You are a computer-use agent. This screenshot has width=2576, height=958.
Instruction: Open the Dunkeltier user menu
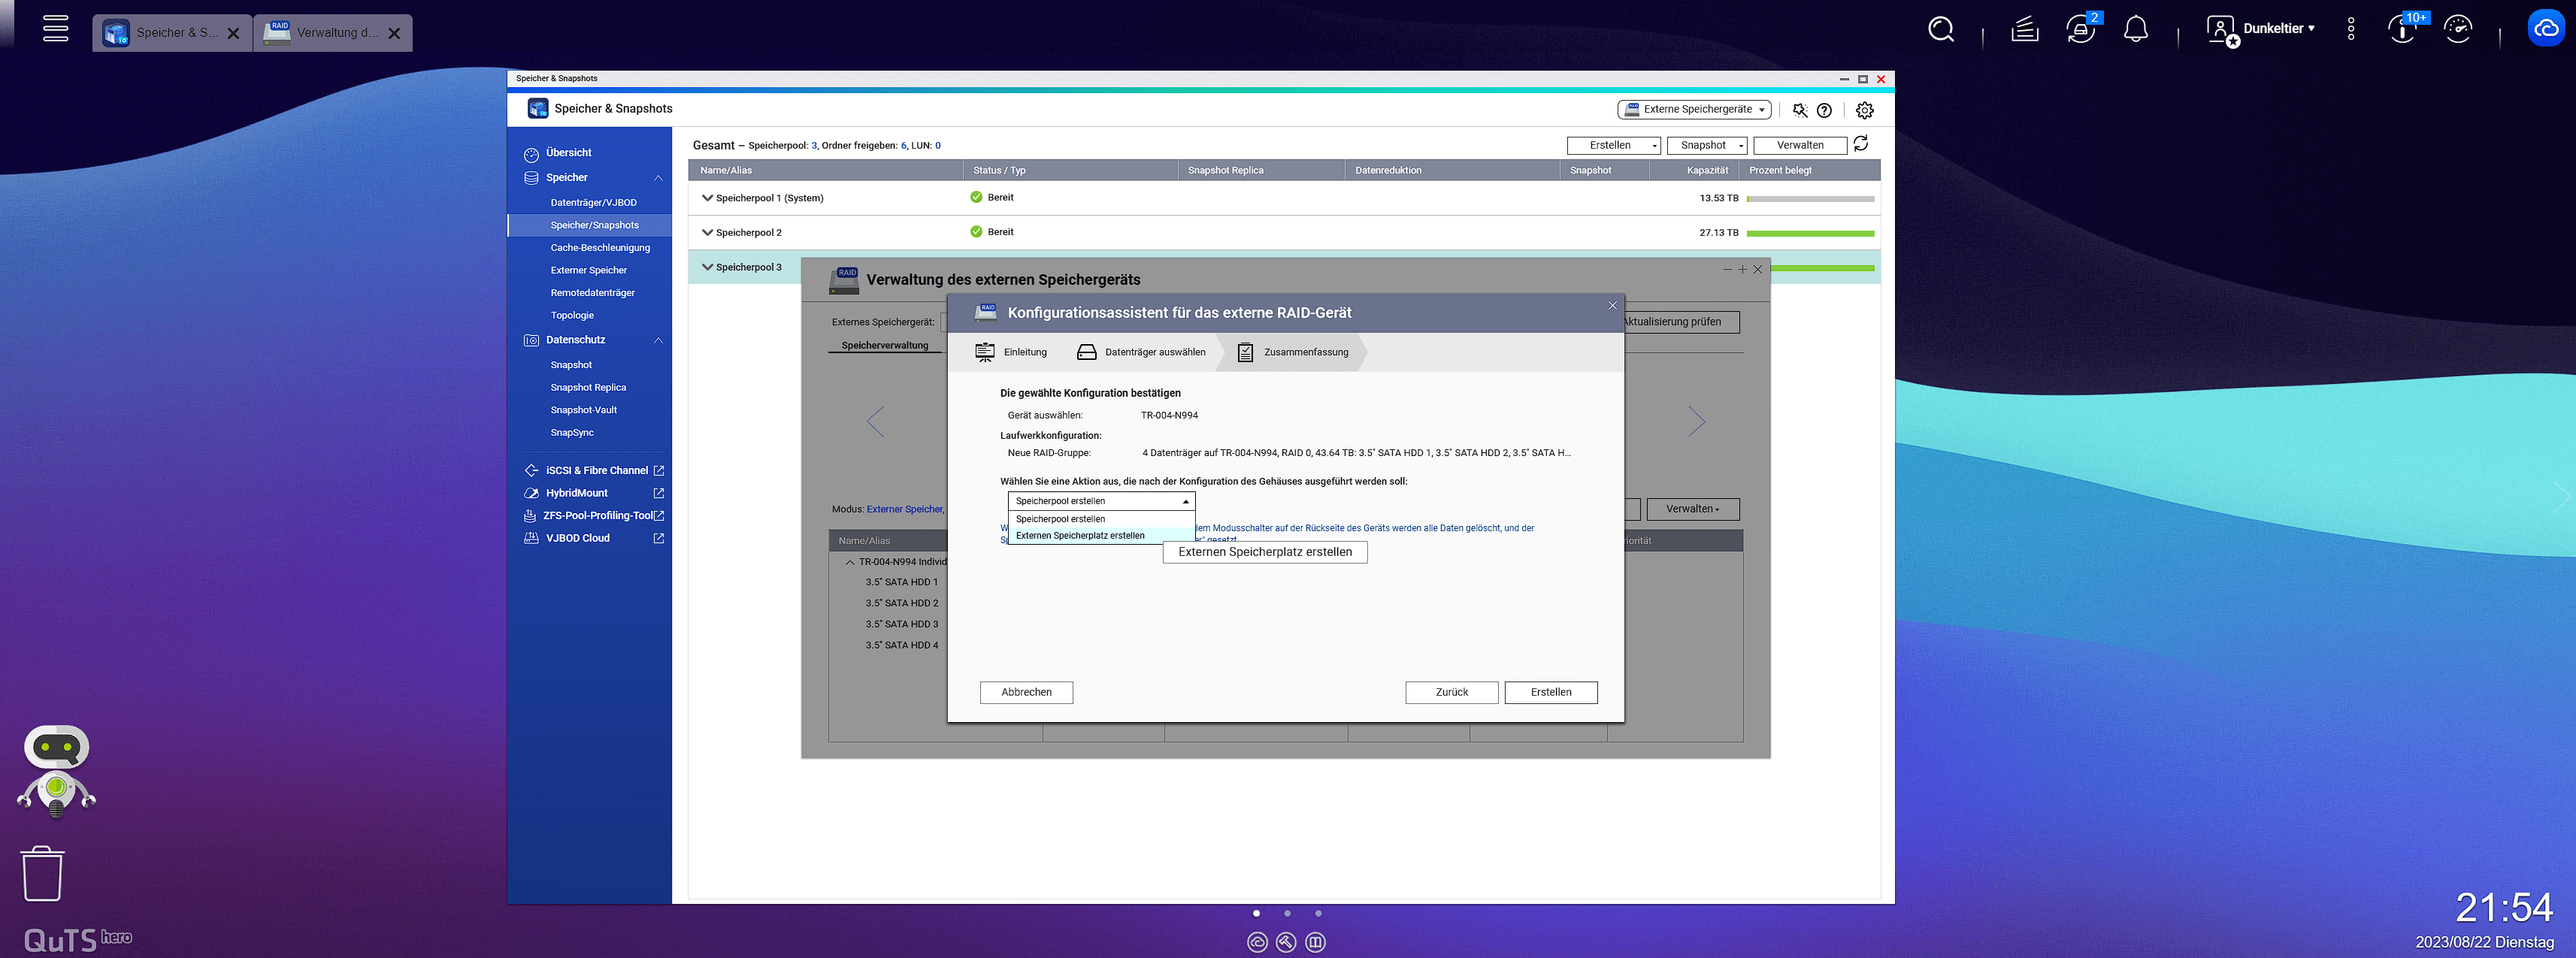(x=2261, y=29)
